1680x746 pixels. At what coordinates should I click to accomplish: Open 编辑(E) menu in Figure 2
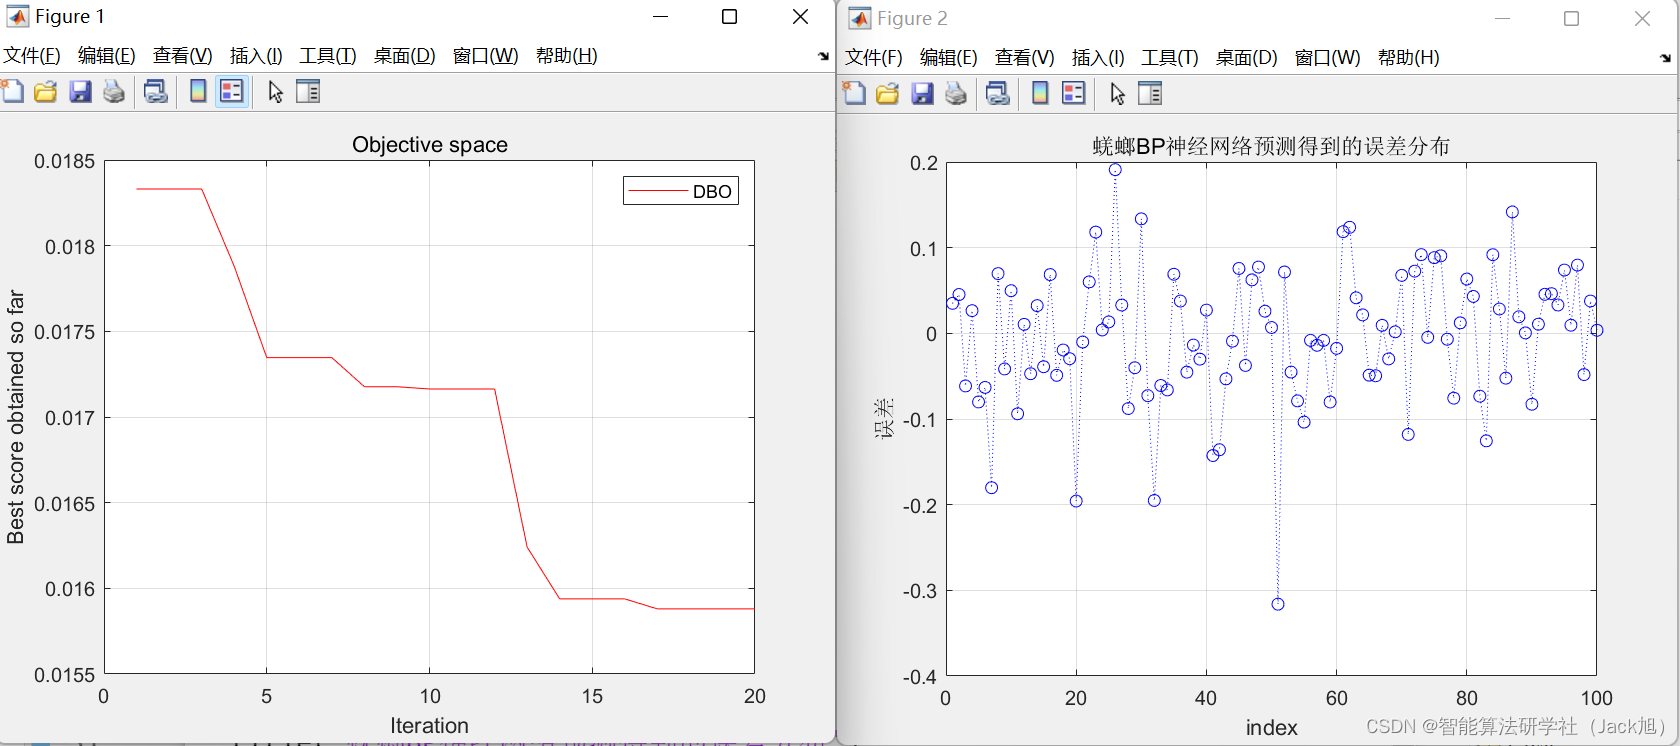(x=949, y=58)
